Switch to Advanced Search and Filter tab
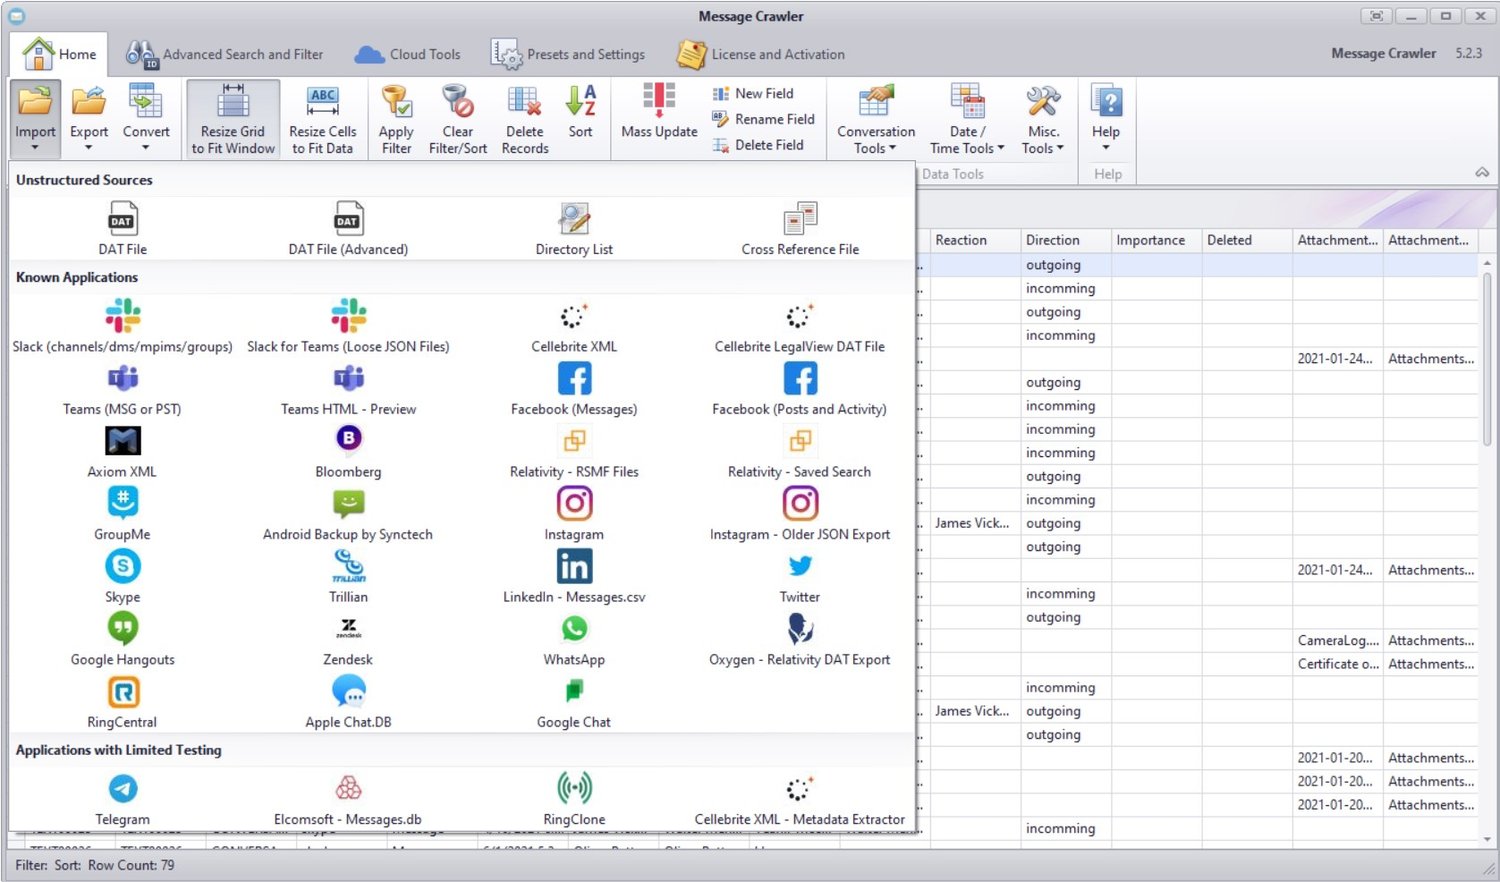This screenshot has height=882, width=1500. click(225, 54)
